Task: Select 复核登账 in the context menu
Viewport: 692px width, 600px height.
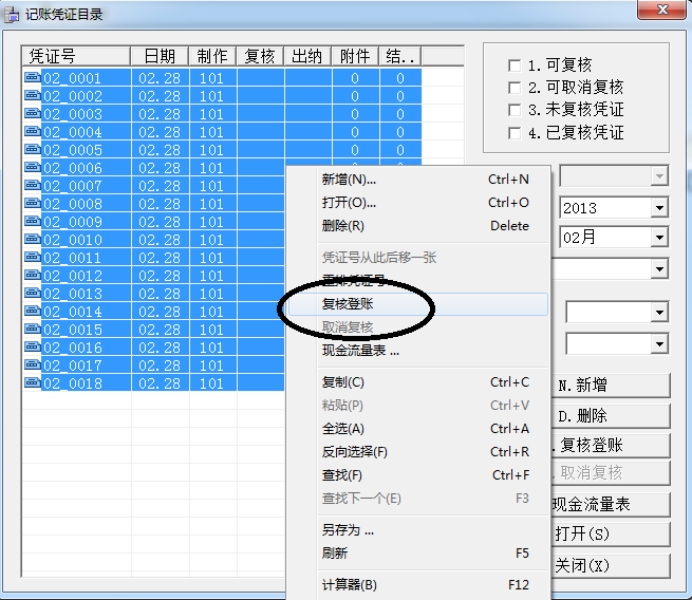Action: [418, 304]
